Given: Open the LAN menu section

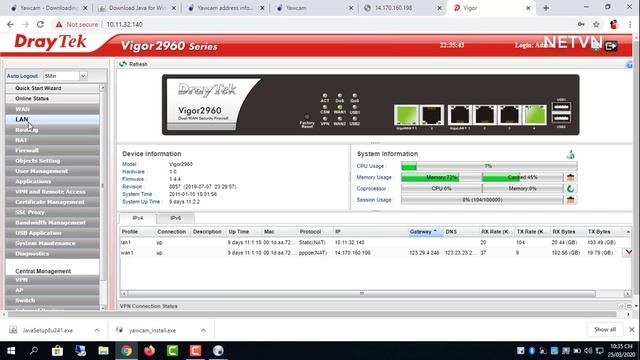Looking at the screenshot, I should tap(52, 119).
